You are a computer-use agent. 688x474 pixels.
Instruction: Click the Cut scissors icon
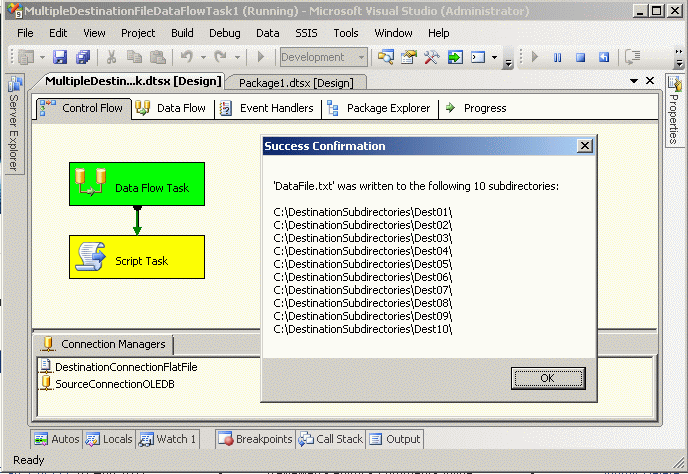point(111,57)
